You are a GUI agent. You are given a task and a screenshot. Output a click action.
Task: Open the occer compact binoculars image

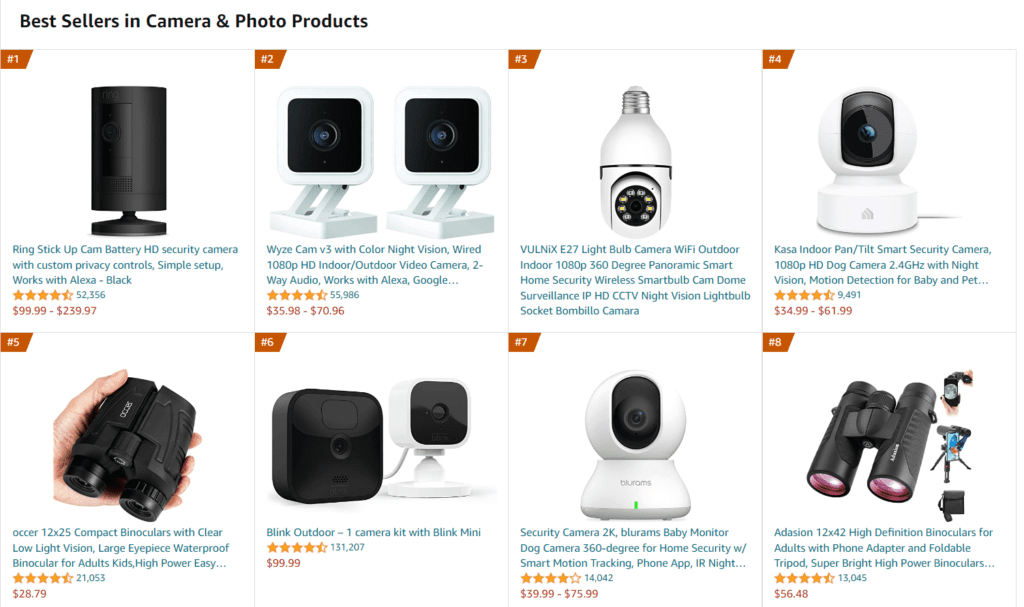click(x=127, y=444)
